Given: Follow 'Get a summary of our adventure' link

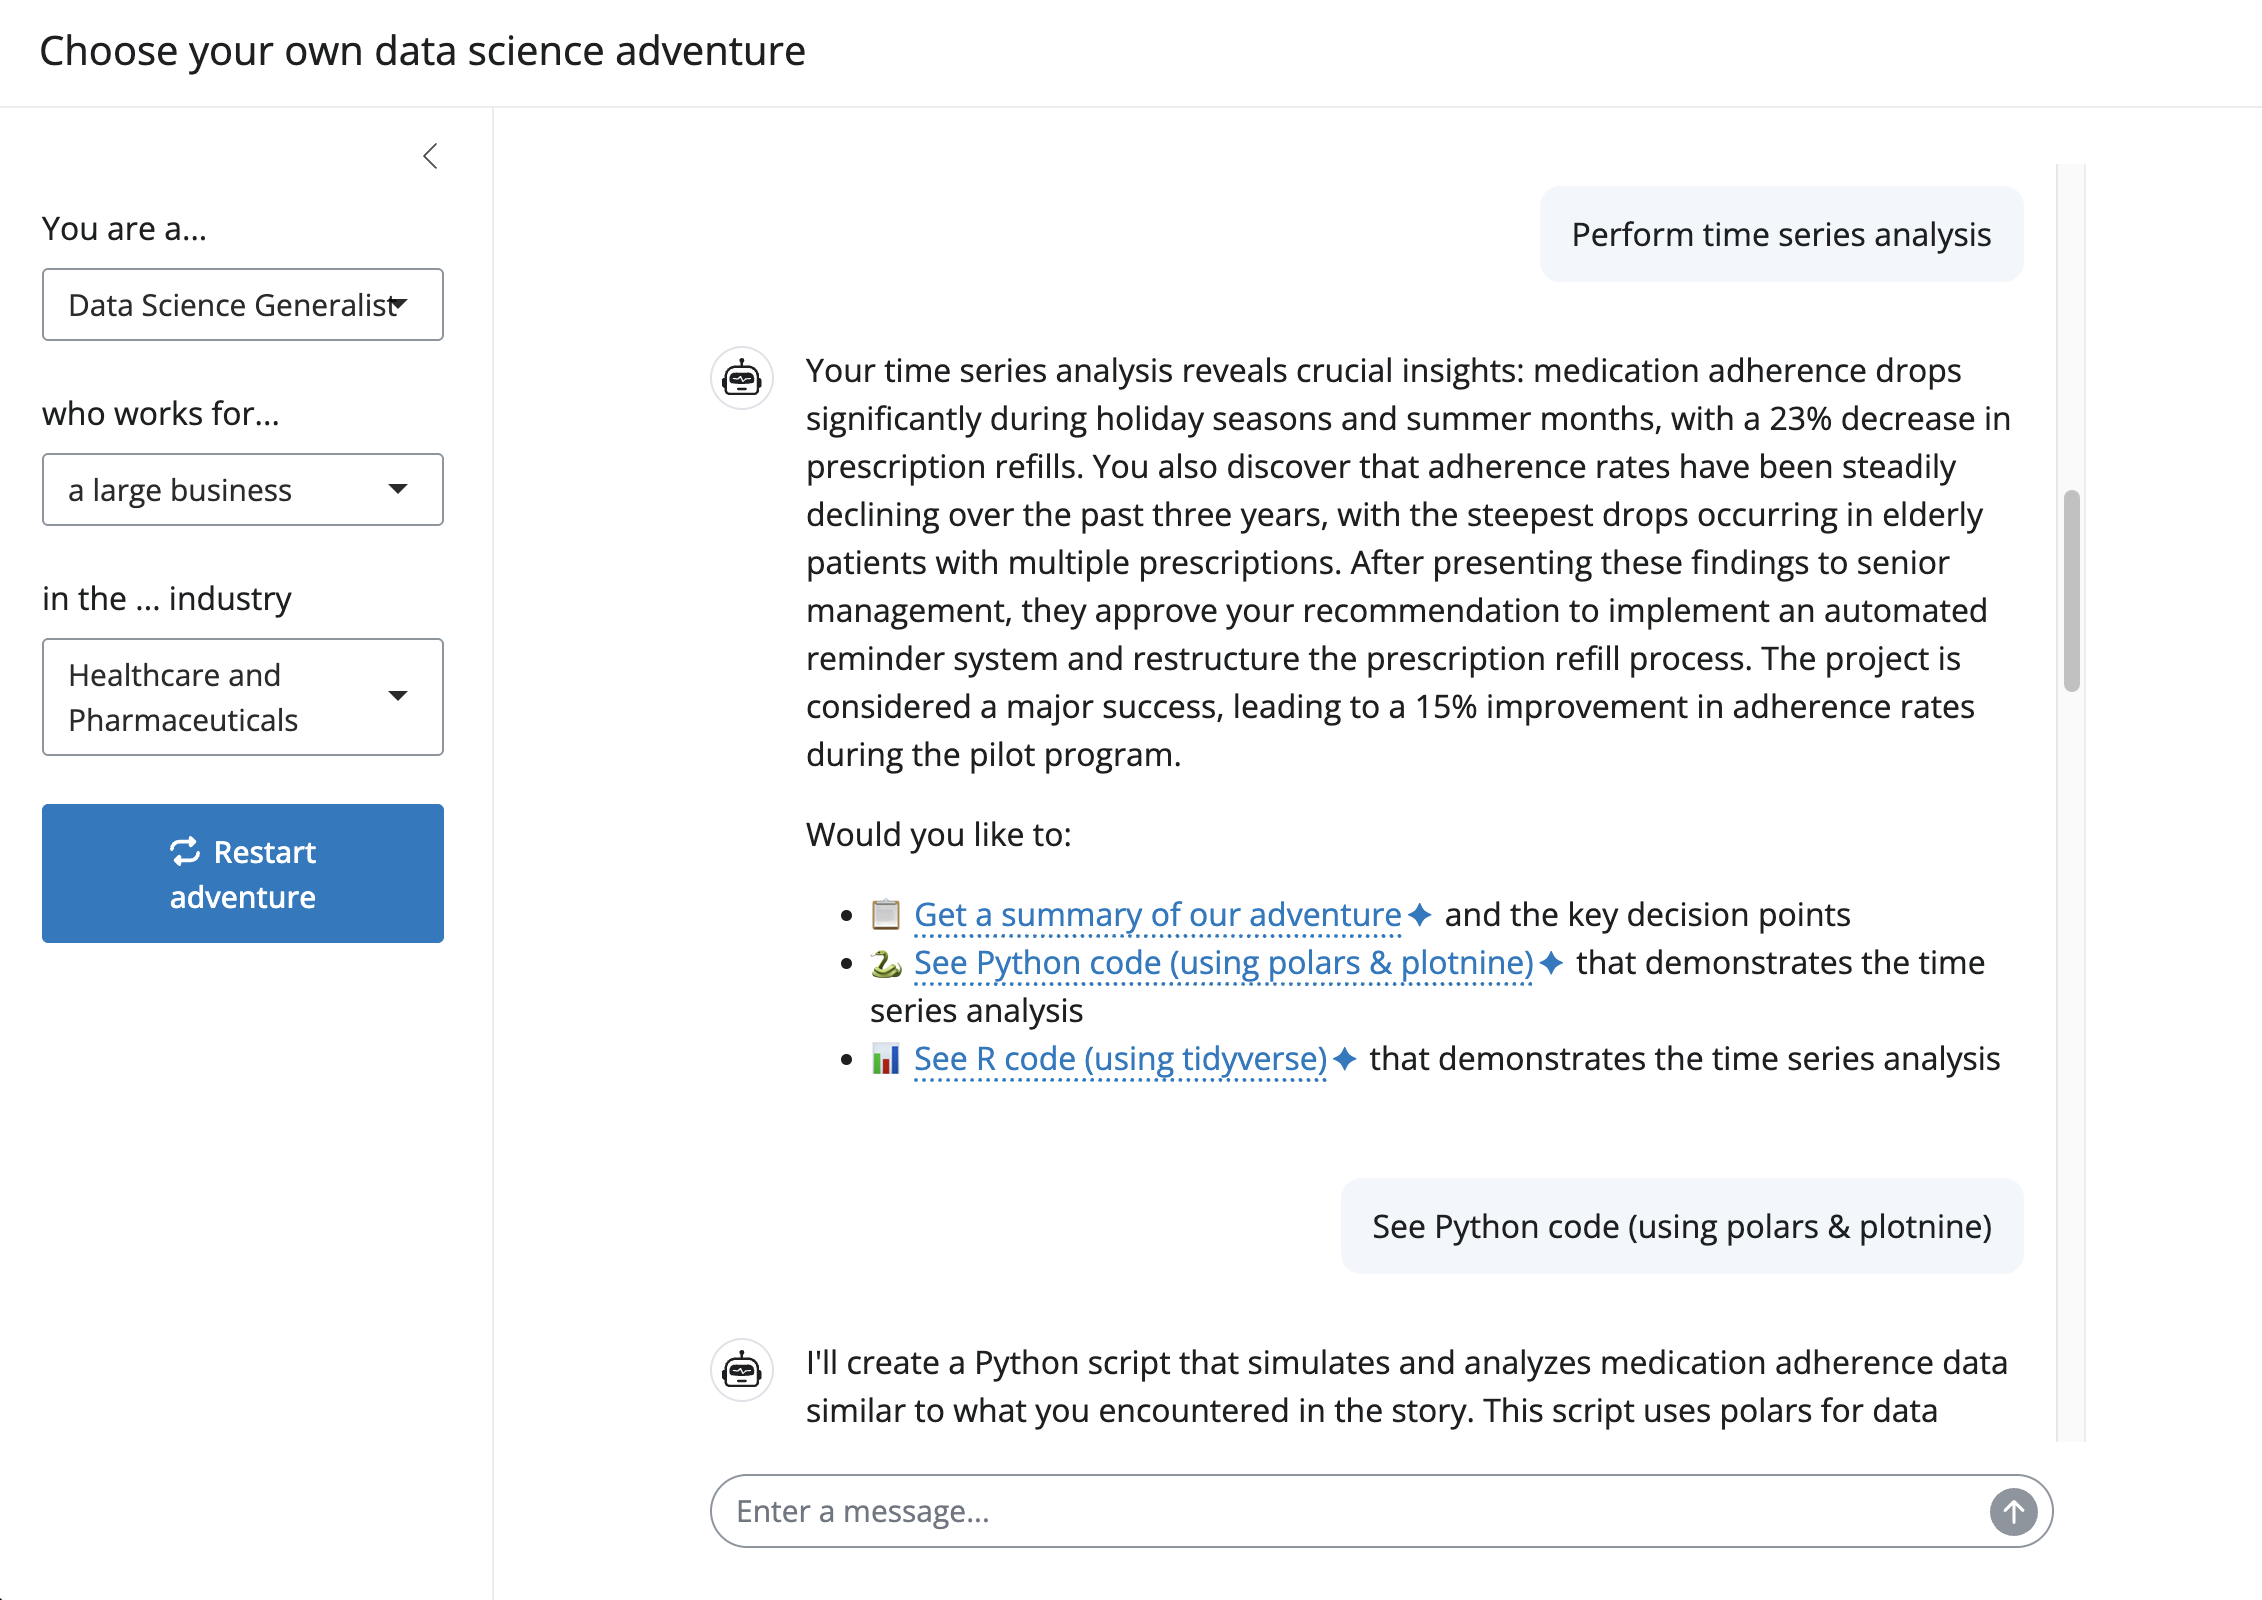Looking at the screenshot, I should pos(1157,914).
